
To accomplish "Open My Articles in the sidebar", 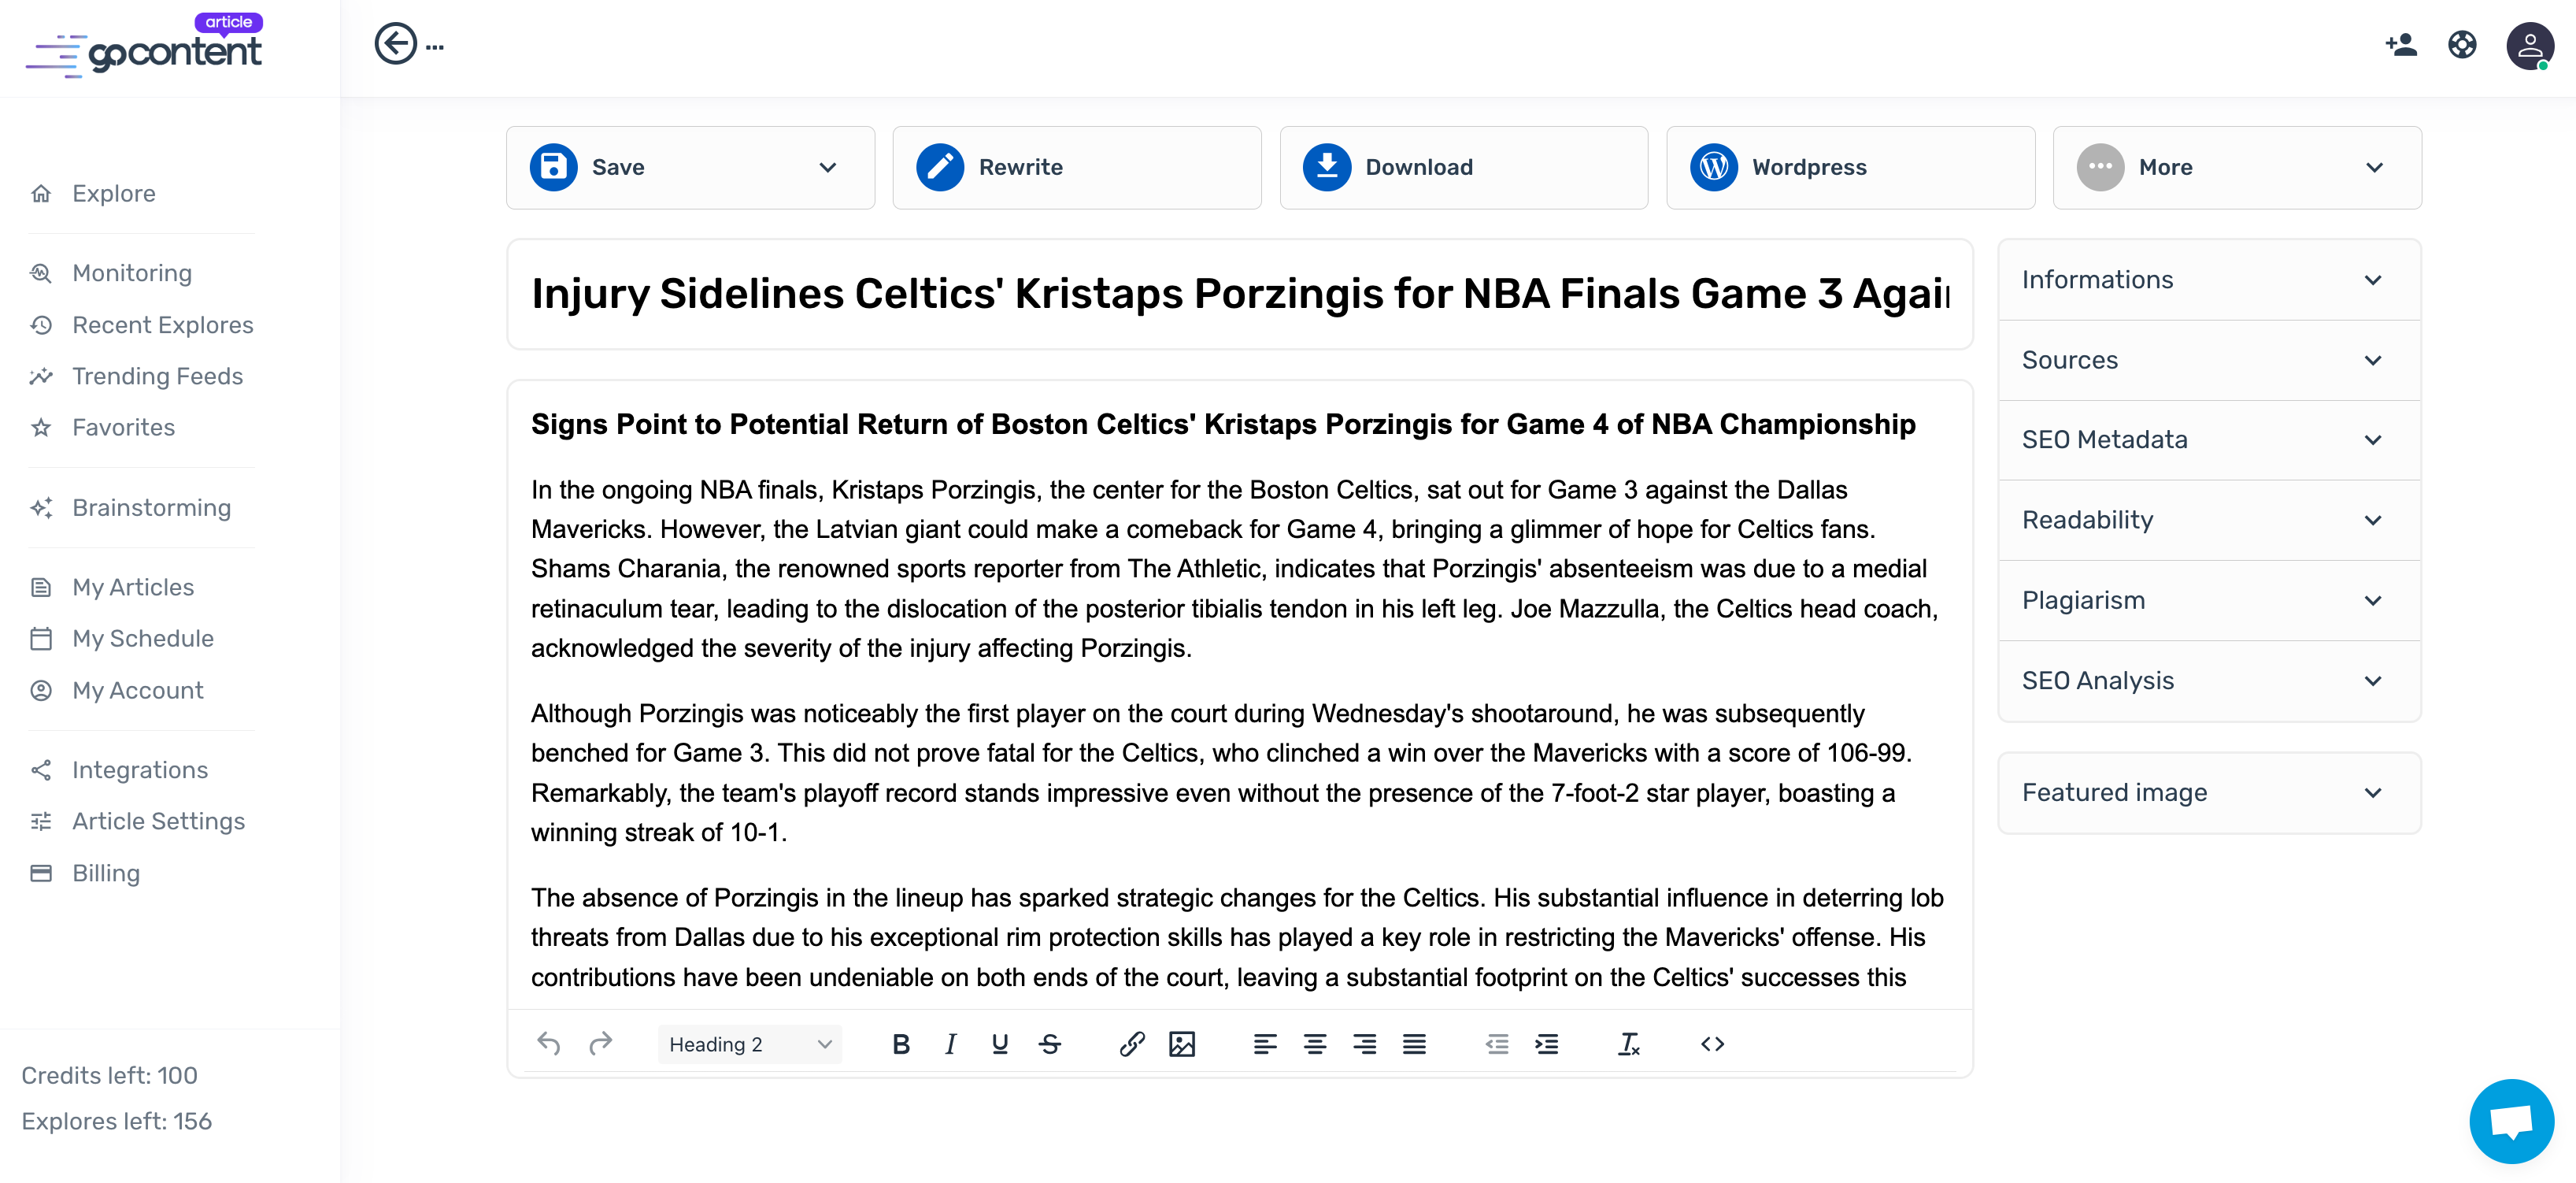I will click(133, 587).
